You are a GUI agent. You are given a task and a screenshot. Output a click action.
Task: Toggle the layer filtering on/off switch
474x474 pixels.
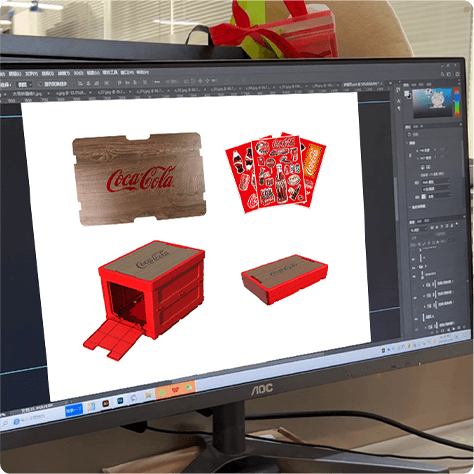457,223
